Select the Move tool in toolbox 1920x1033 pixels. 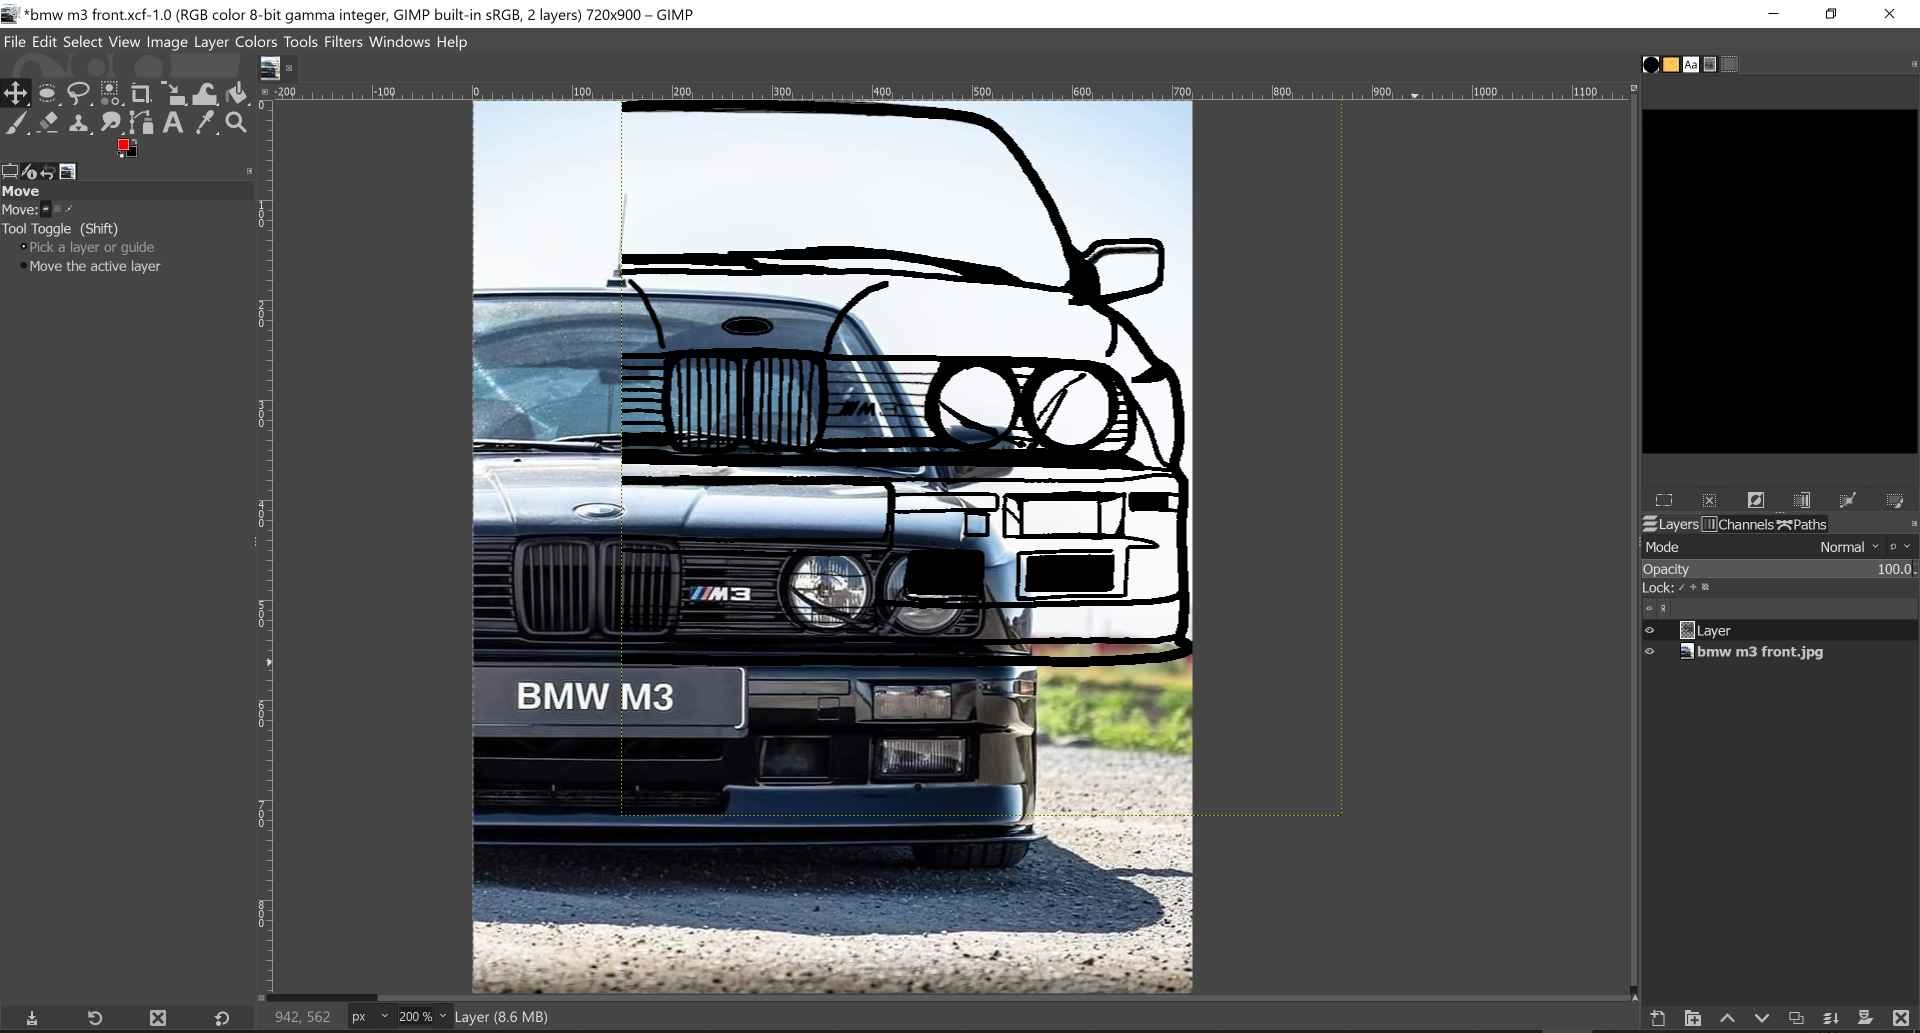coord(15,94)
